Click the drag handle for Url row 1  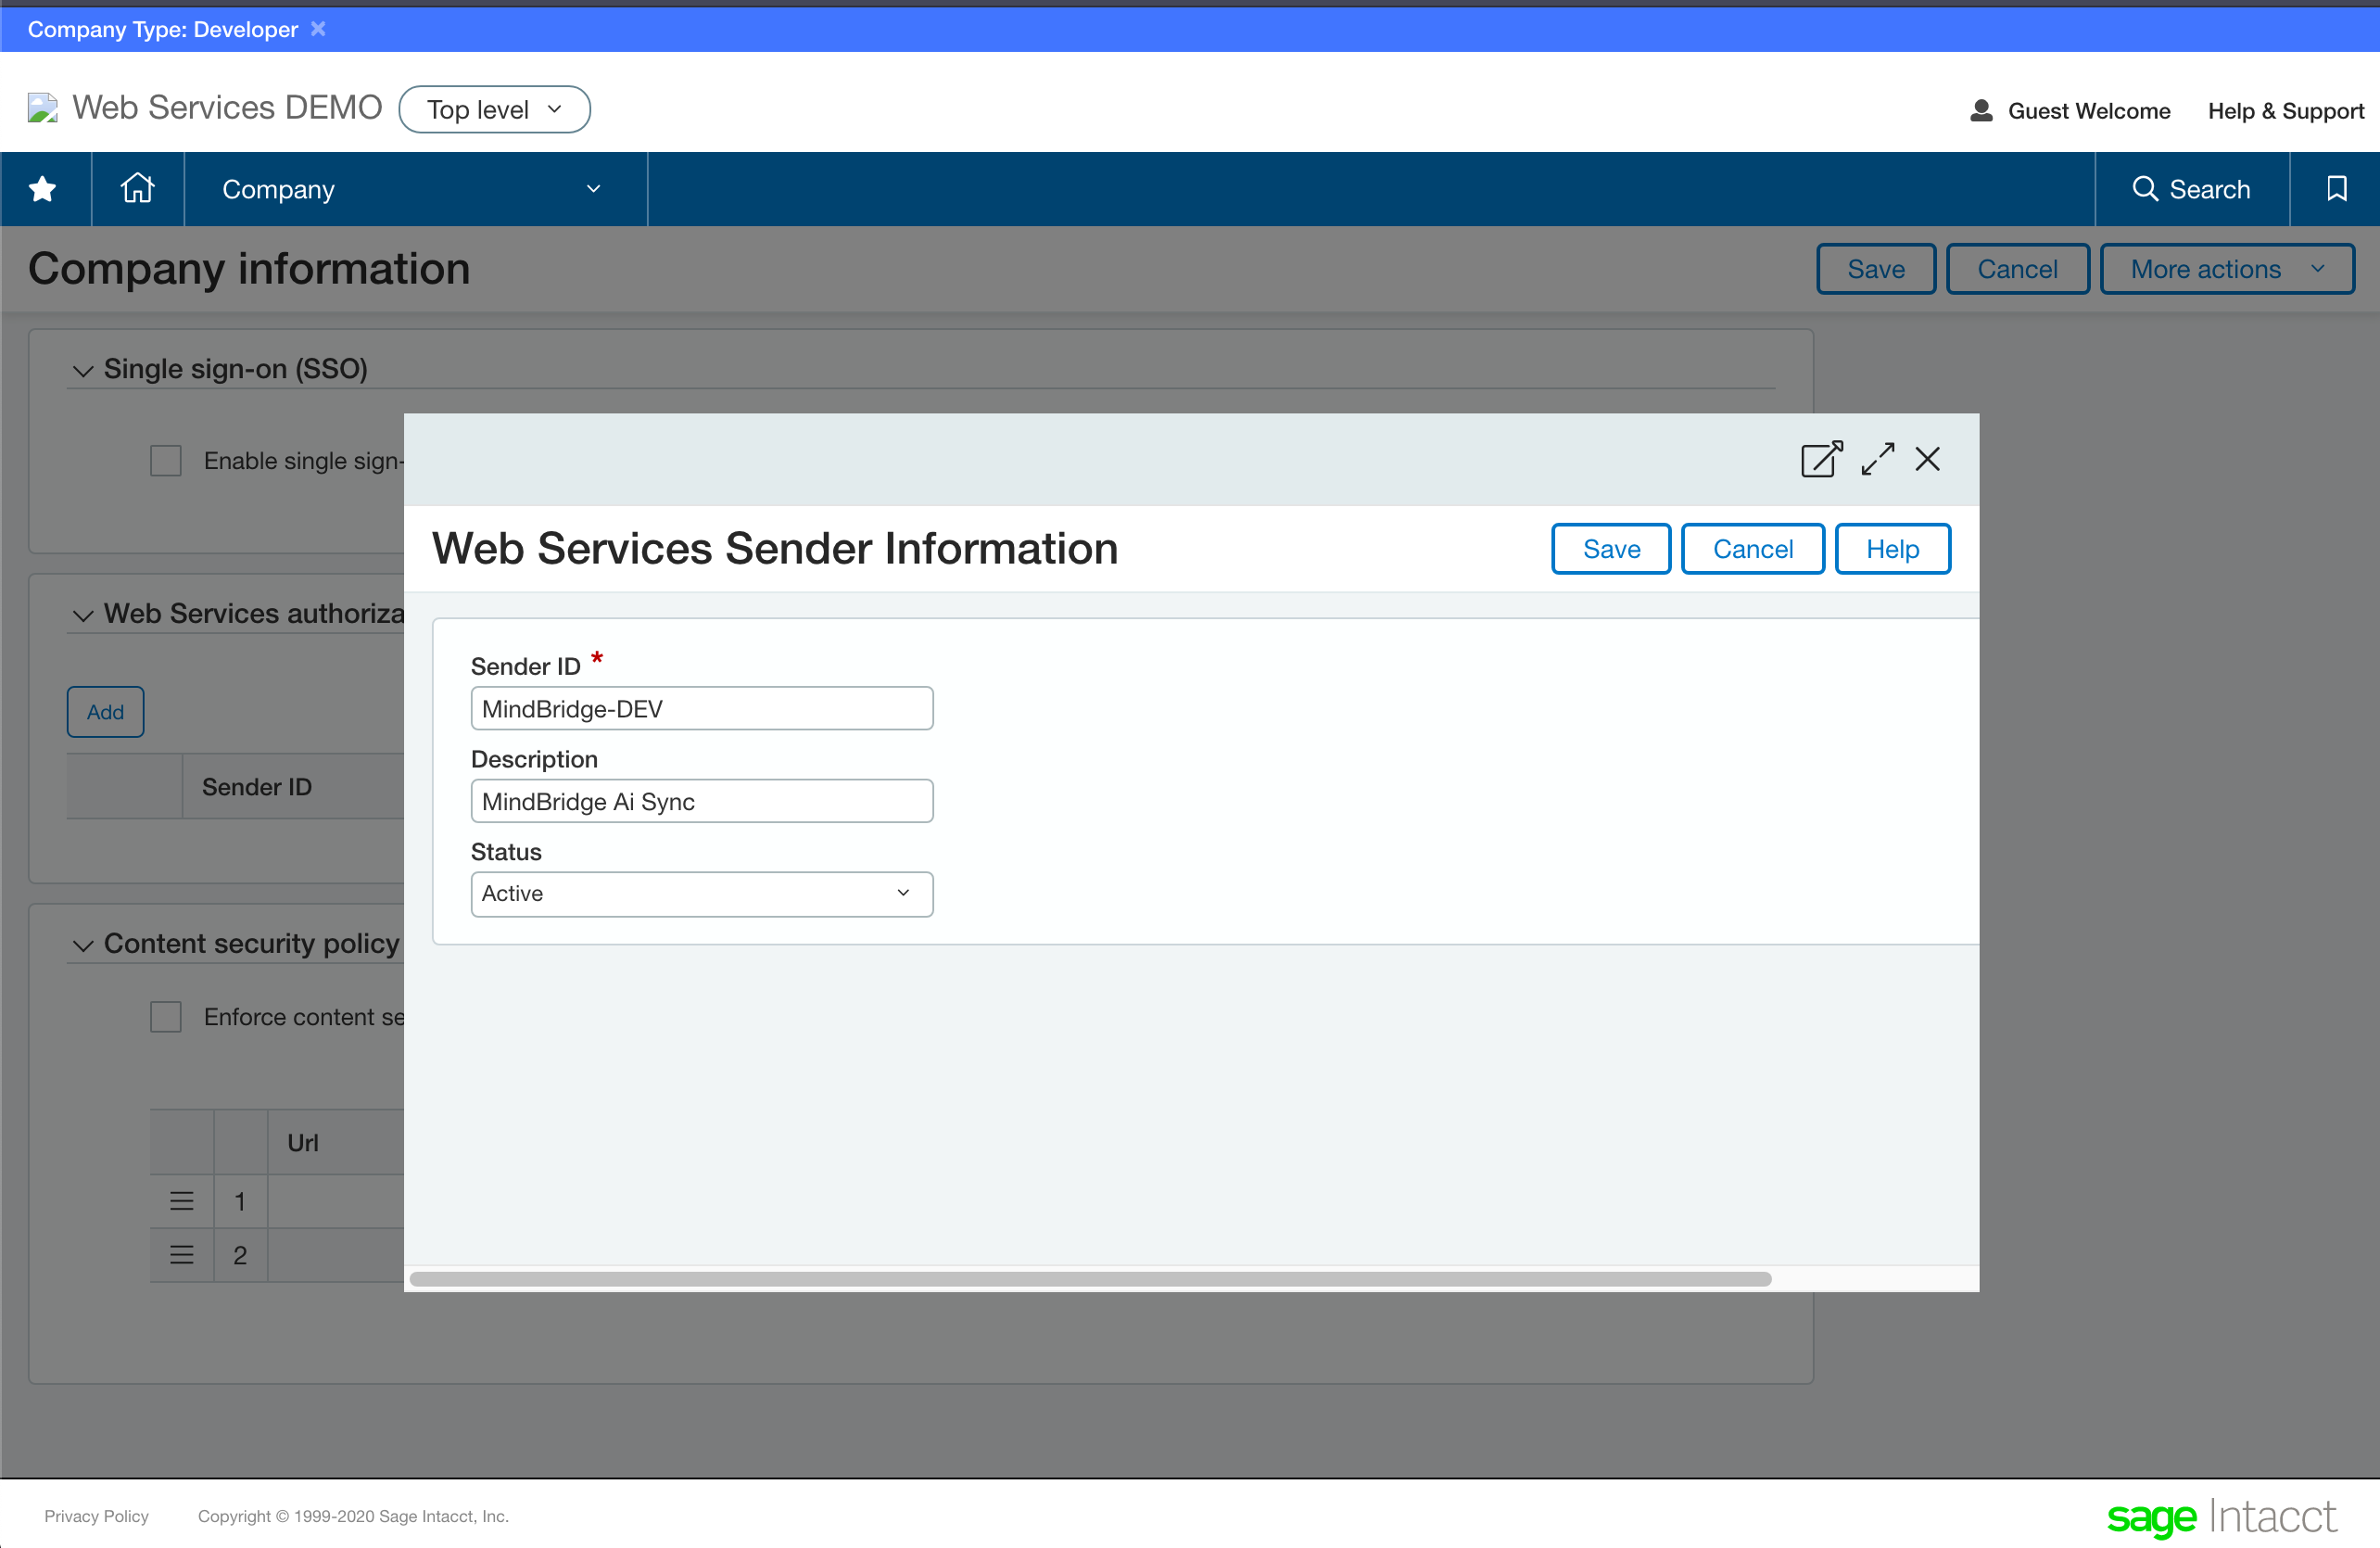(x=181, y=1201)
